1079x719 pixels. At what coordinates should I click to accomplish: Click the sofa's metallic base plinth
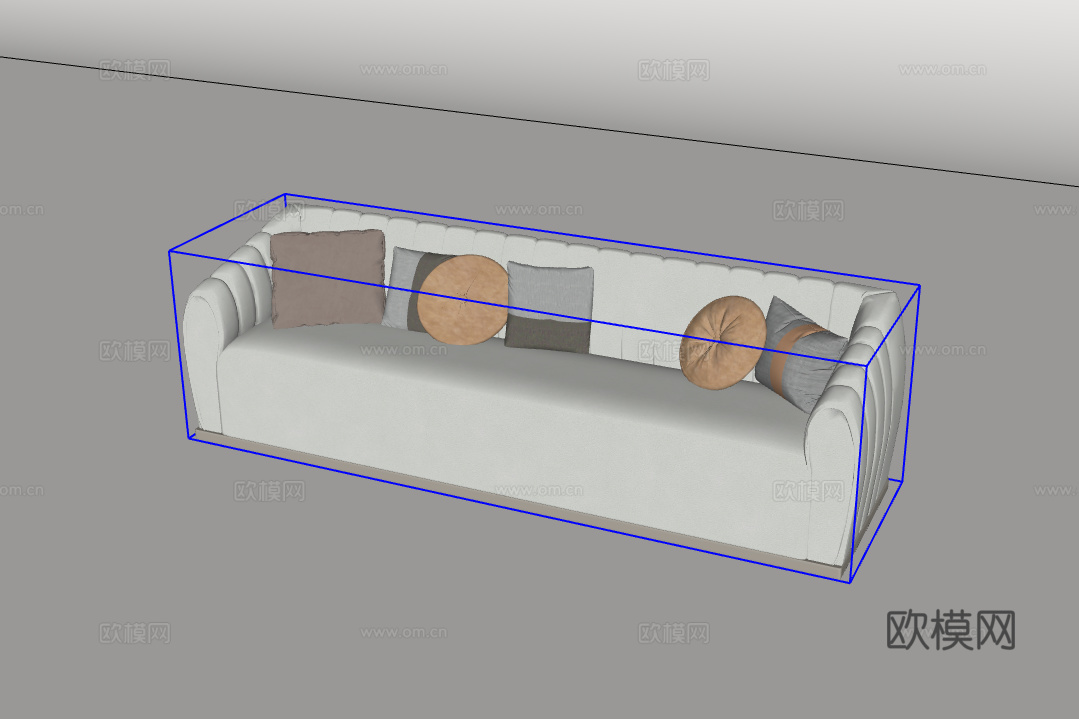click(x=516, y=502)
